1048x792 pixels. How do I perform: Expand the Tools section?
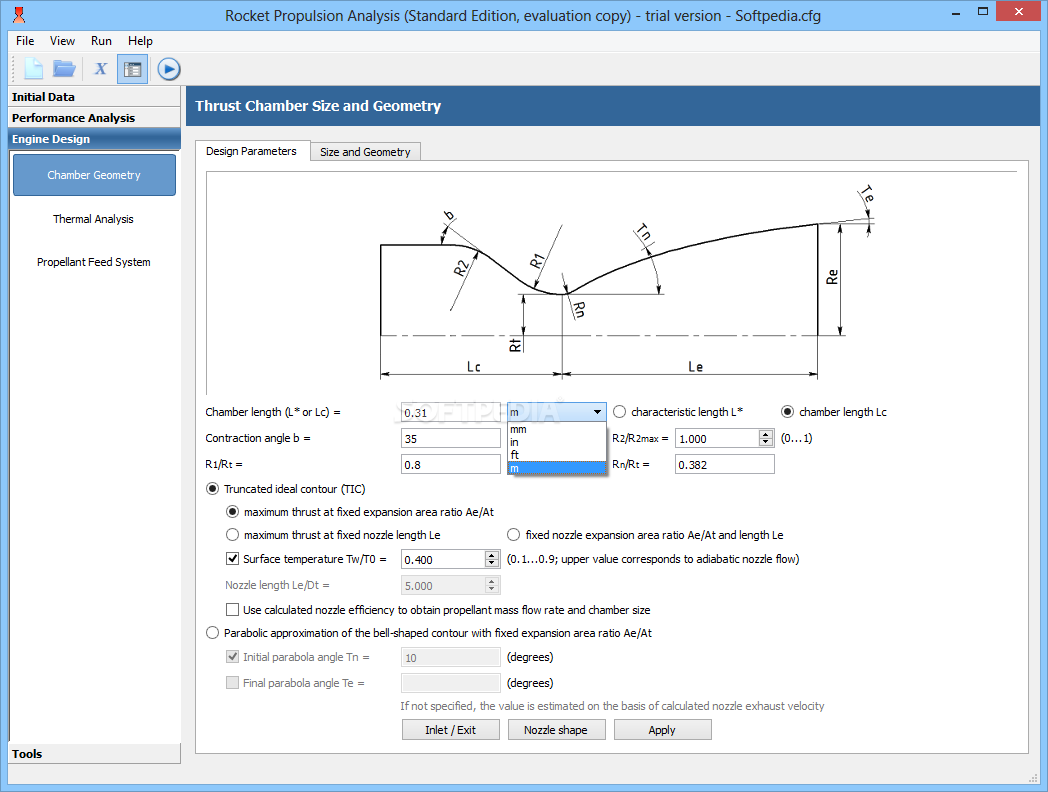click(x=94, y=754)
